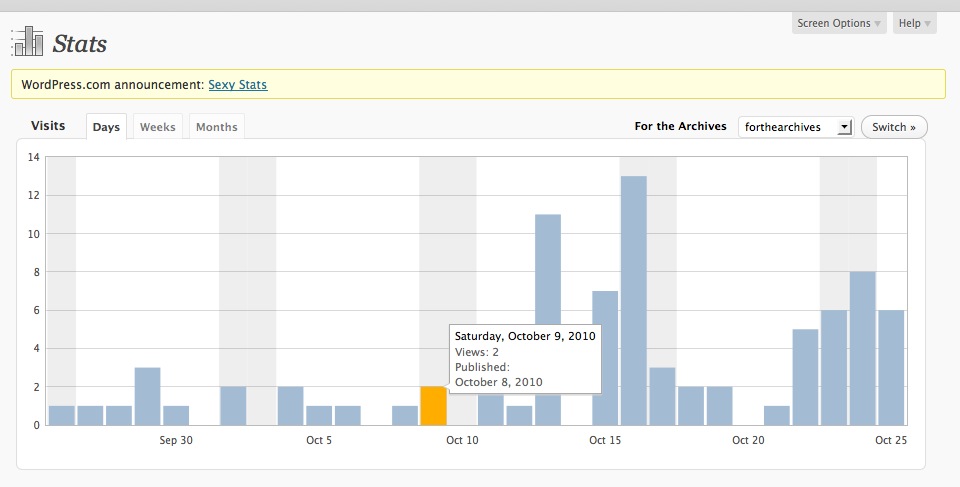This screenshot has height=487, width=960.
Task: Open the forthearchives blog selector
Action: coord(795,127)
